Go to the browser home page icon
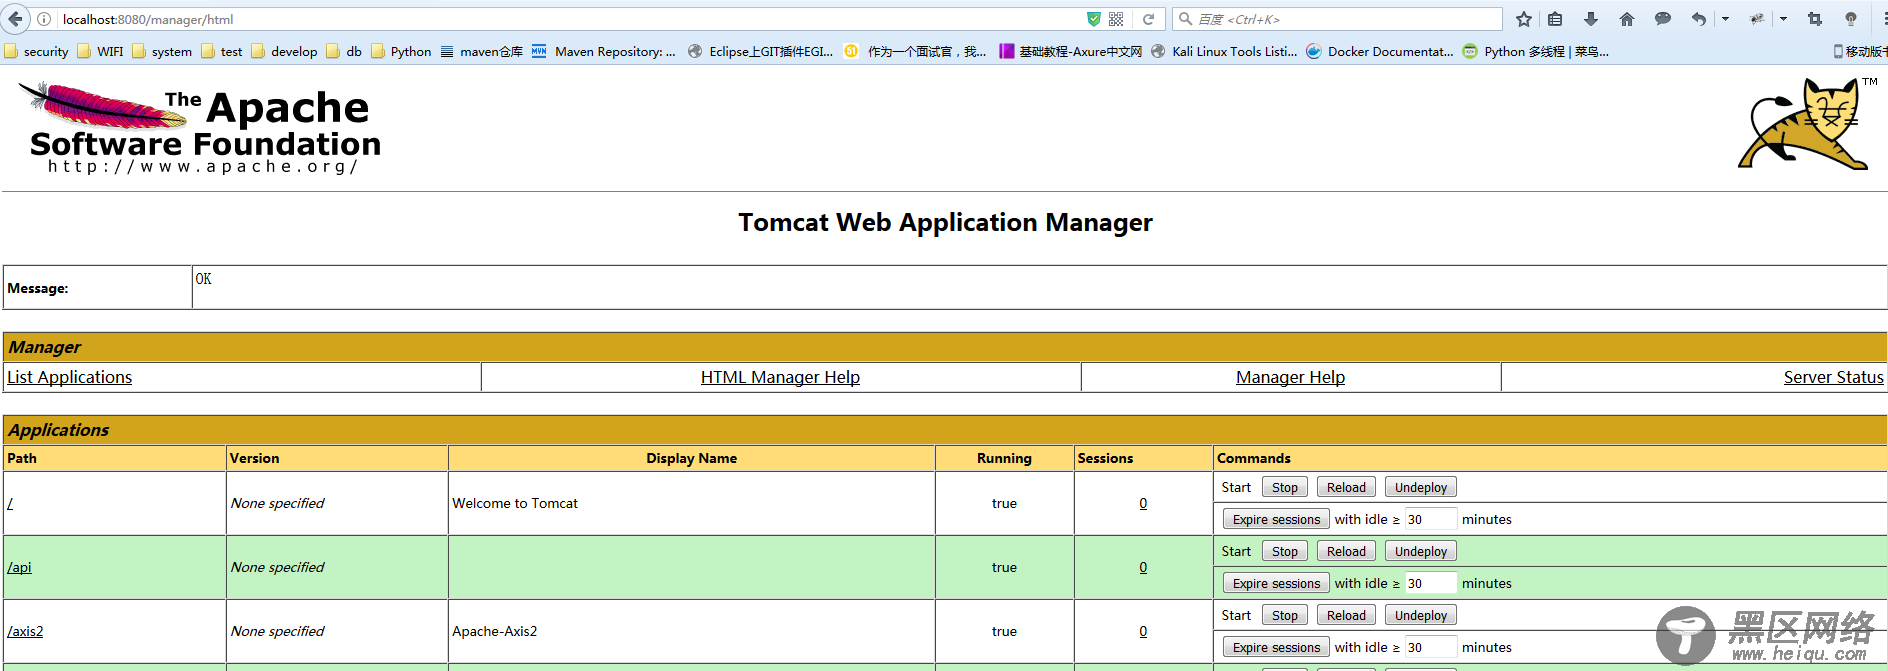 tap(1627, 19)
